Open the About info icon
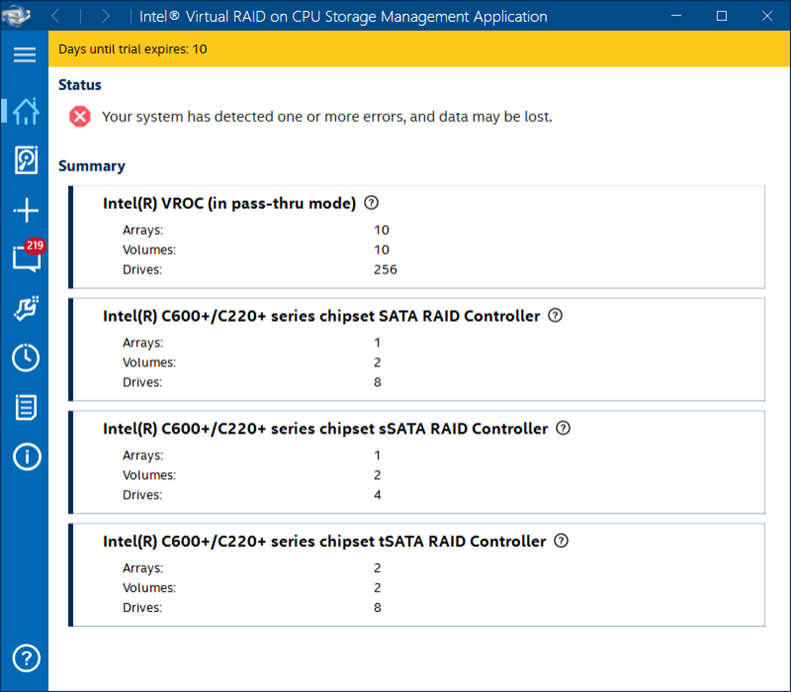Image resolution: width=791 pixels, height=692 pixels. pos(25,457)
